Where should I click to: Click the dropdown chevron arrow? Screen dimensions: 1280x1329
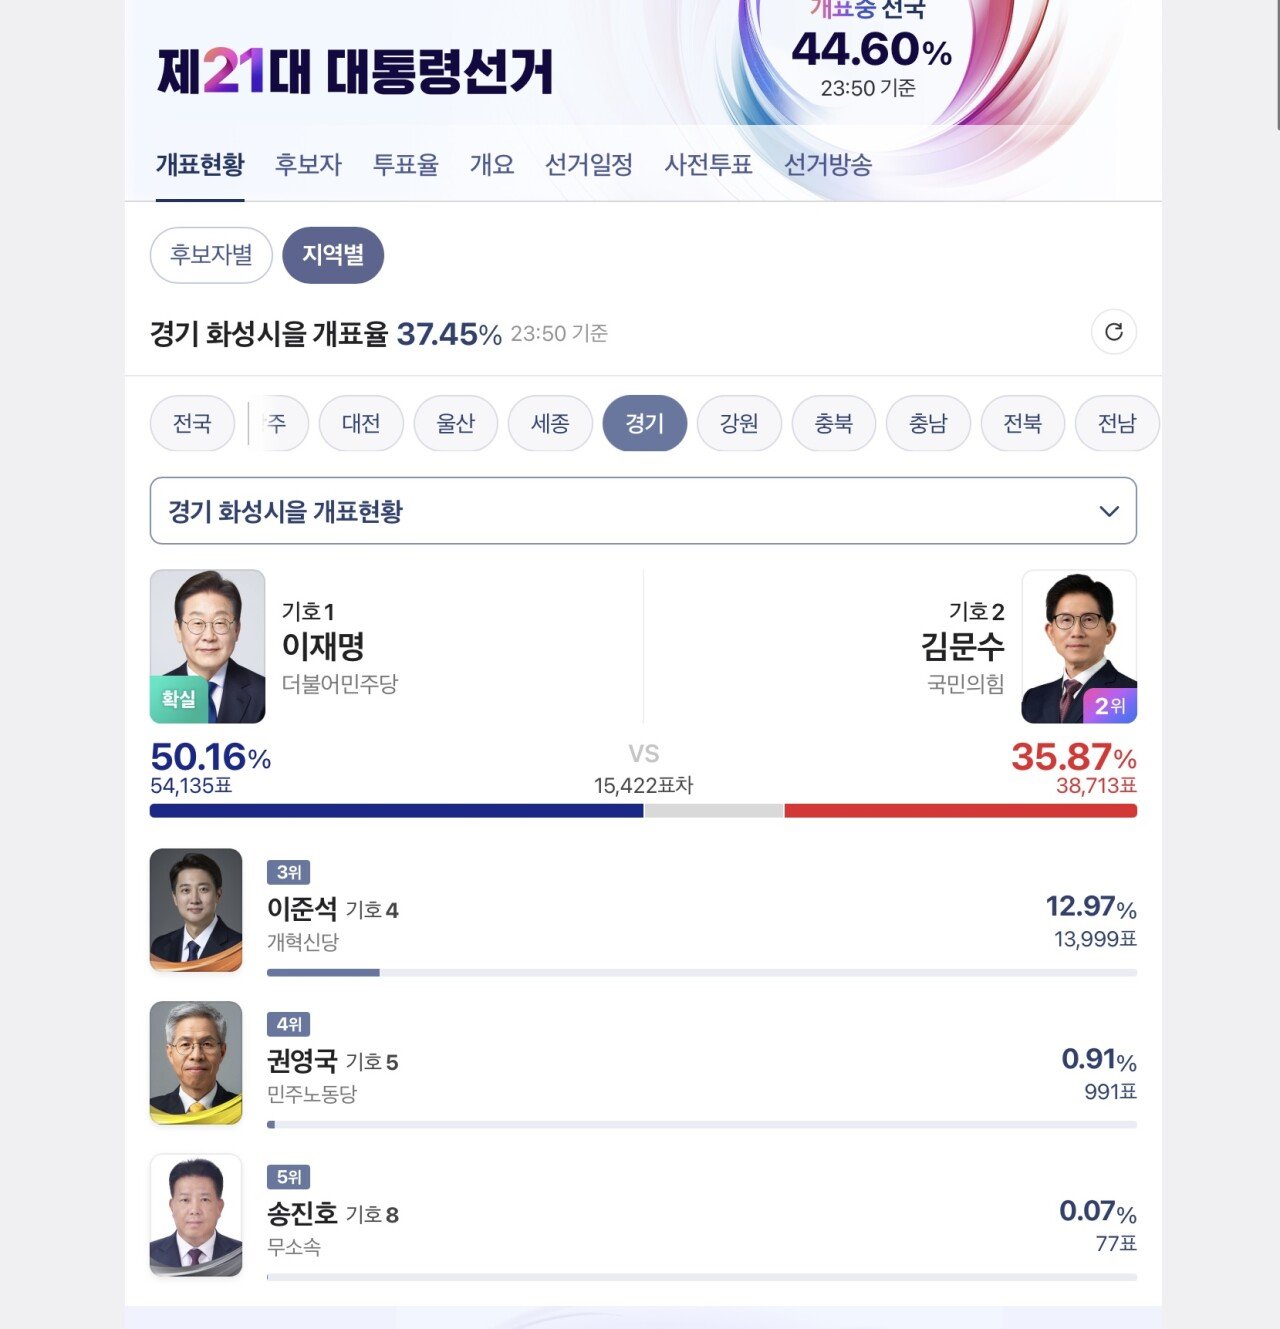point(1108,511)
